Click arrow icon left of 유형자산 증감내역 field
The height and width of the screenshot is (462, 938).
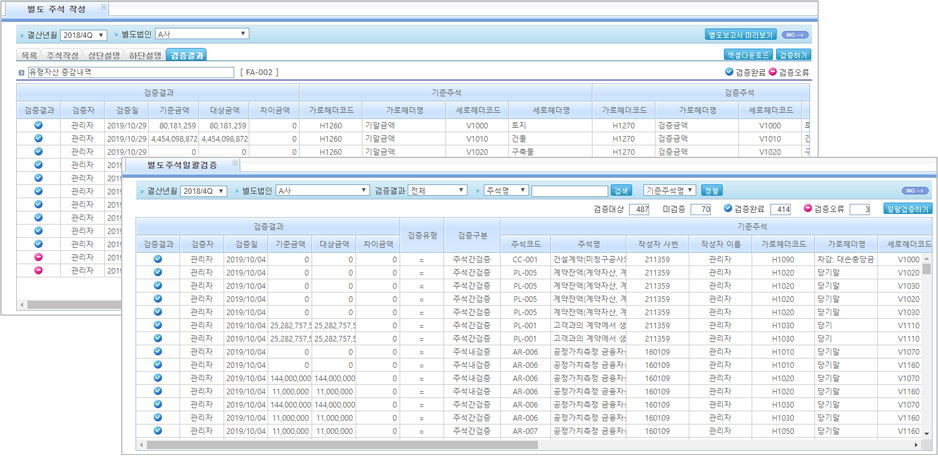tap(22, 73)
